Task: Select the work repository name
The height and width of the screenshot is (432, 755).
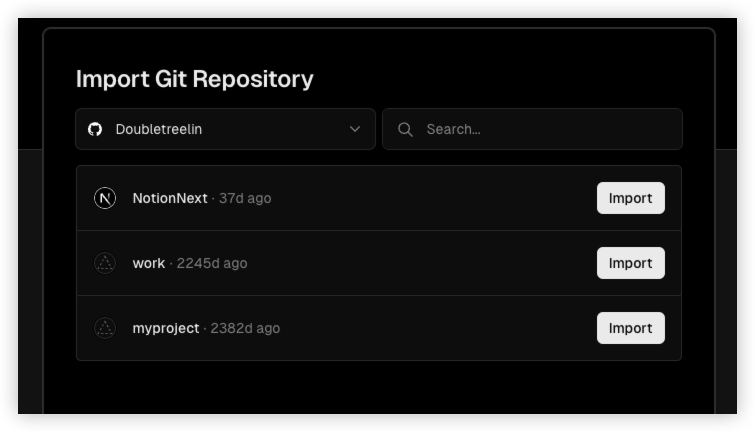Action: point(149,263)
